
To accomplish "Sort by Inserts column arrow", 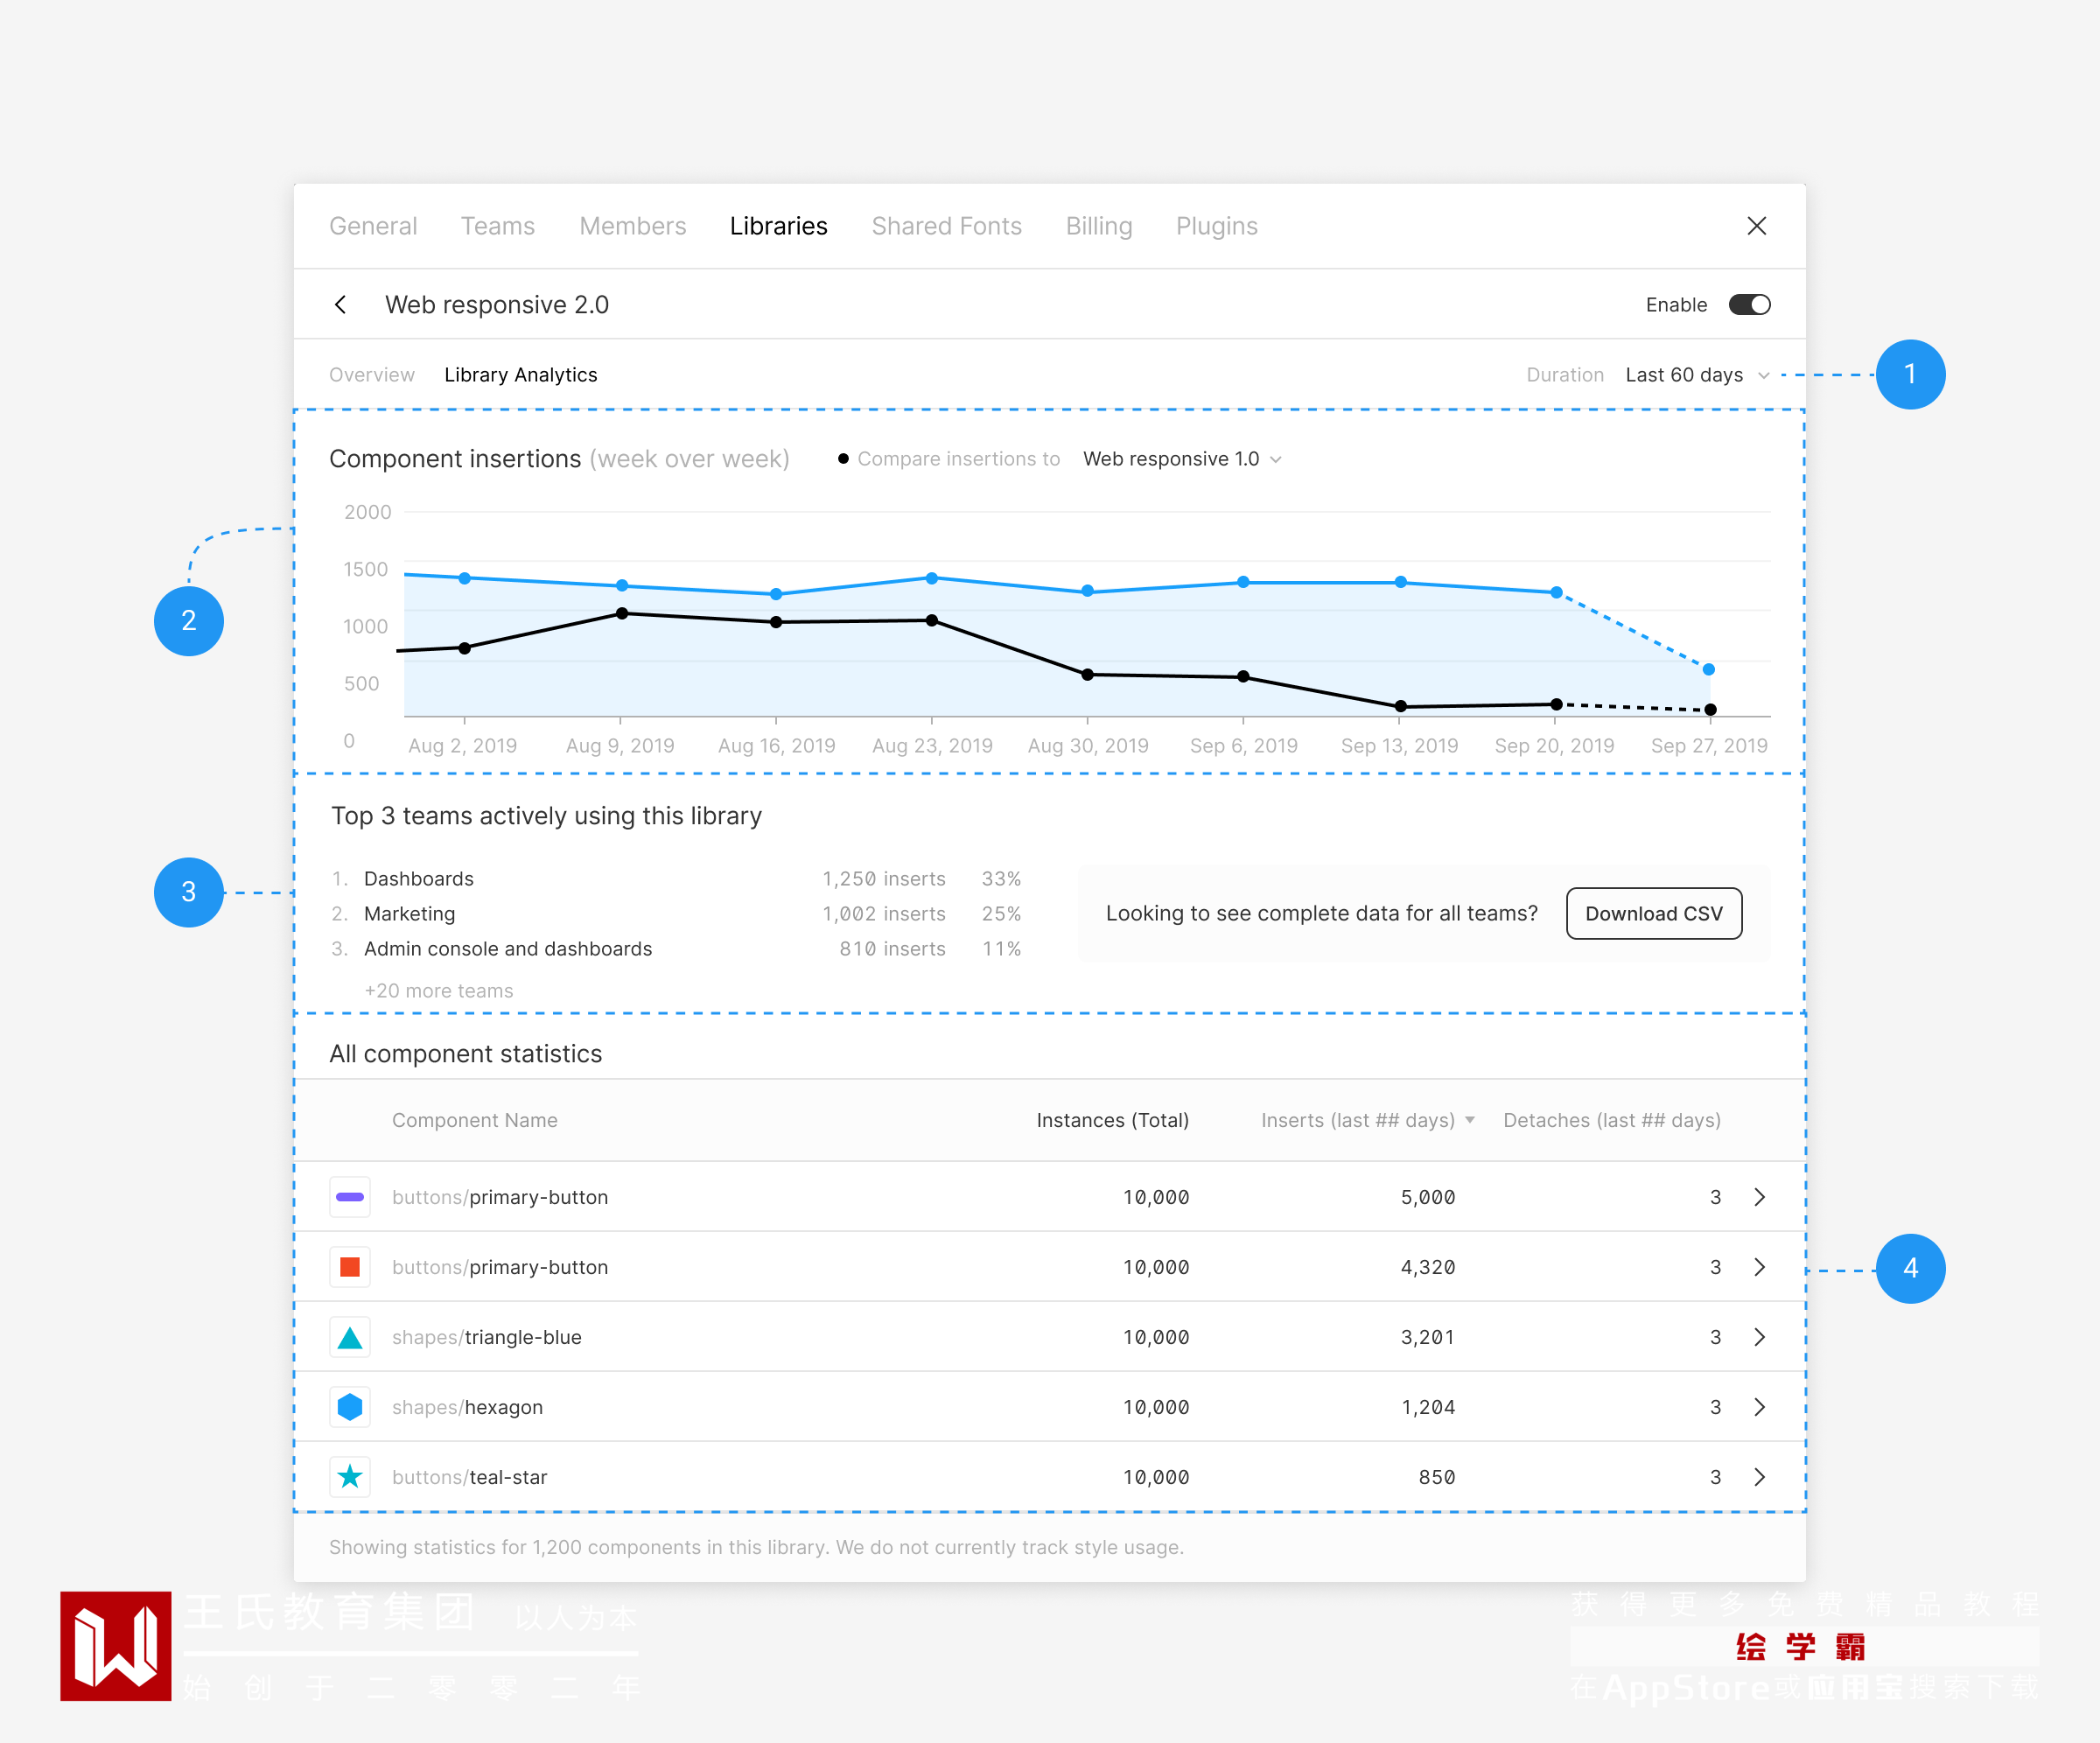I will 1470,1120.
